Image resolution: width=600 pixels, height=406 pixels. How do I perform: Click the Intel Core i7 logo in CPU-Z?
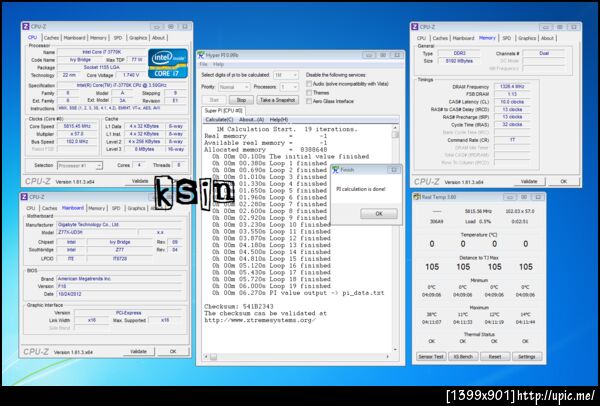click(168, 63)
